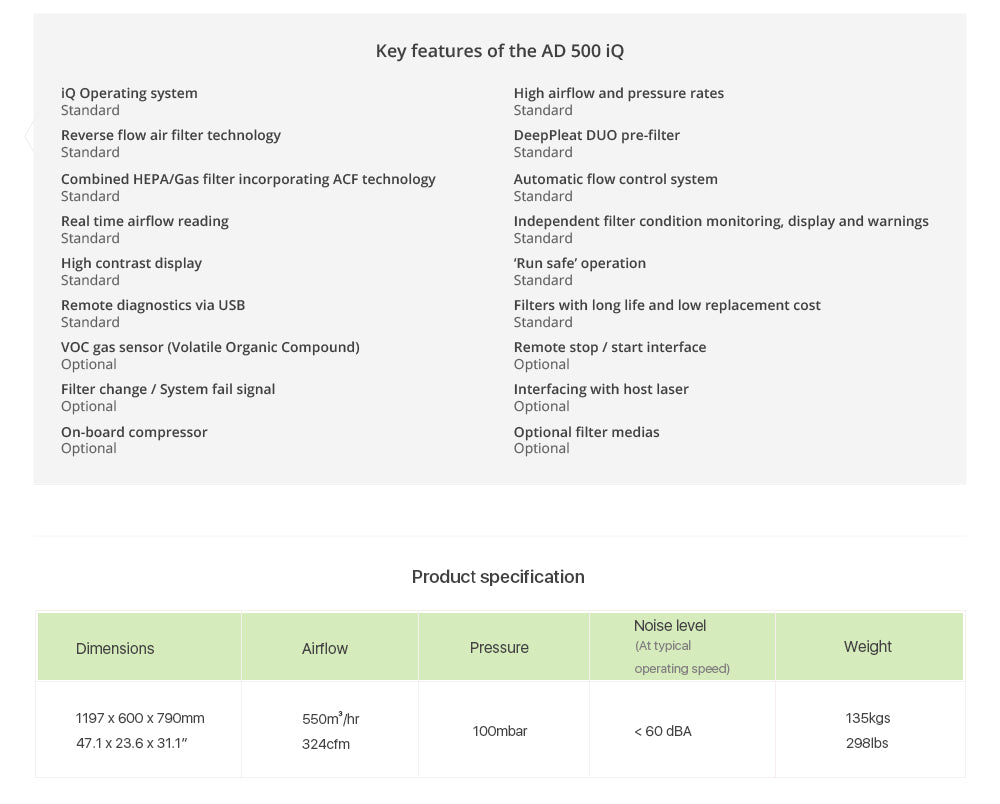This screenshot has height=804, width=1000.
Task: Click the faint left arrow beside the features panel
Action: click(x=29, y=136)
